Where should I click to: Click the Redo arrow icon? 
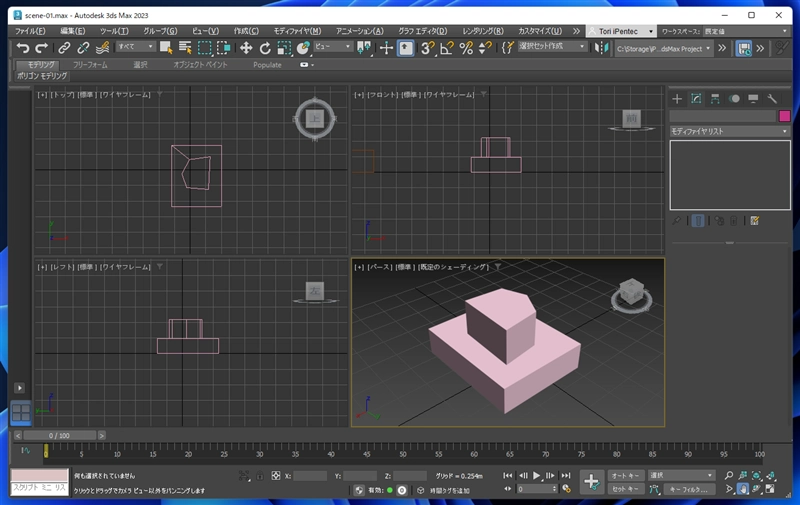41,48
